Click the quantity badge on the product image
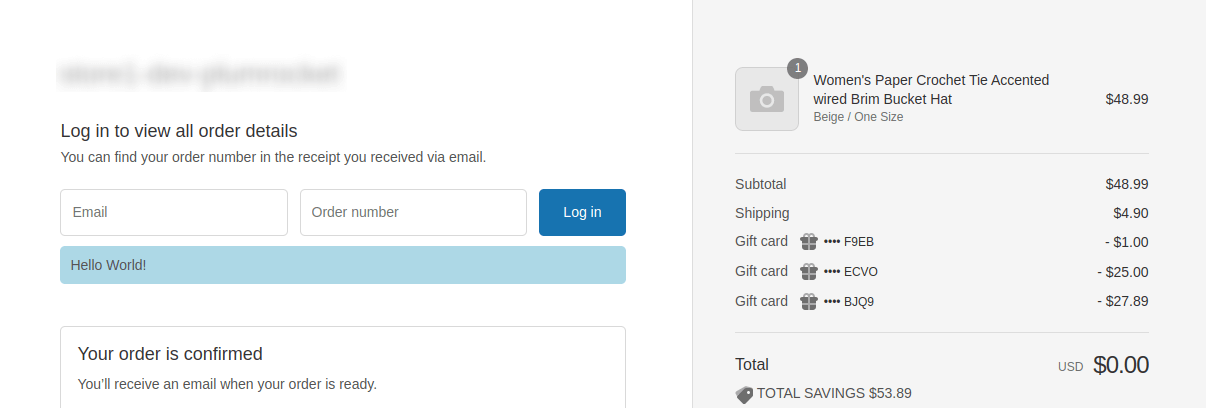Image resolution: width=1206 pixels, height=408 pixels. [x=797, y=68]
